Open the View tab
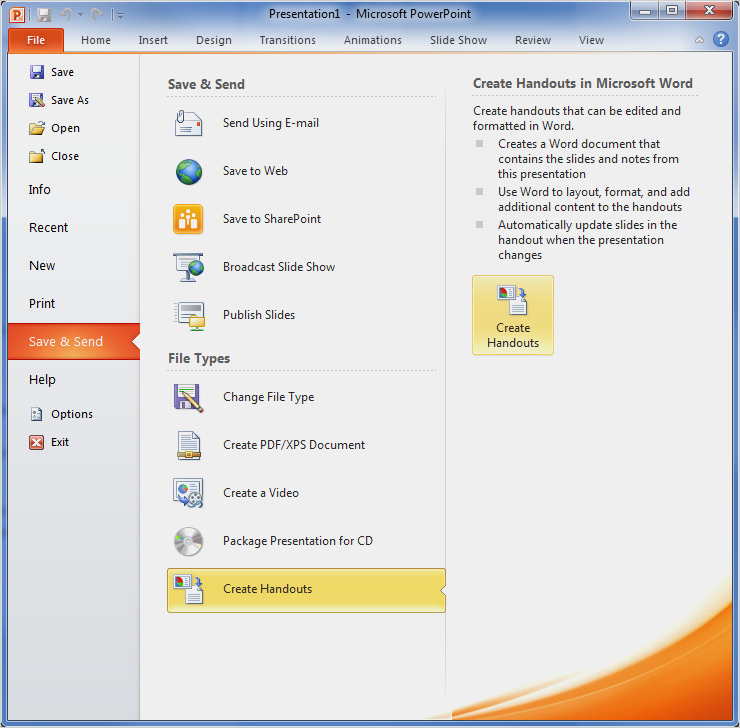Viewport: 740px width, 728px height. 591,40
